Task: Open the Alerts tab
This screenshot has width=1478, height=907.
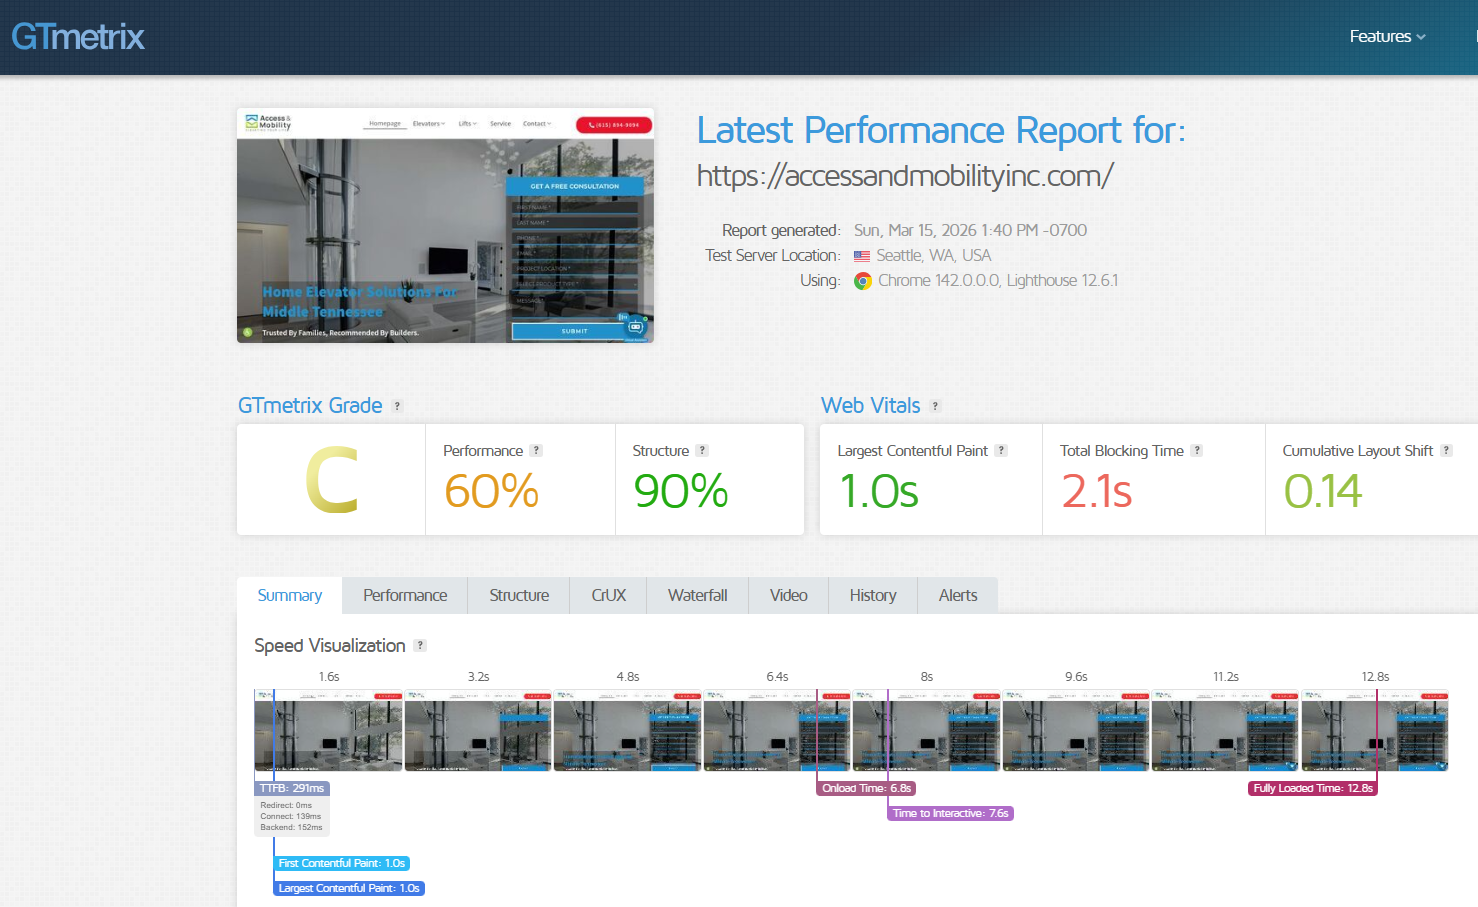Action: click(958, 596)
